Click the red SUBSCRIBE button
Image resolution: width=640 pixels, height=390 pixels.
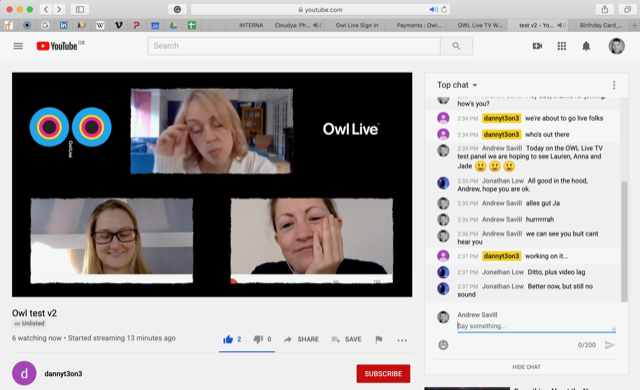383,374
